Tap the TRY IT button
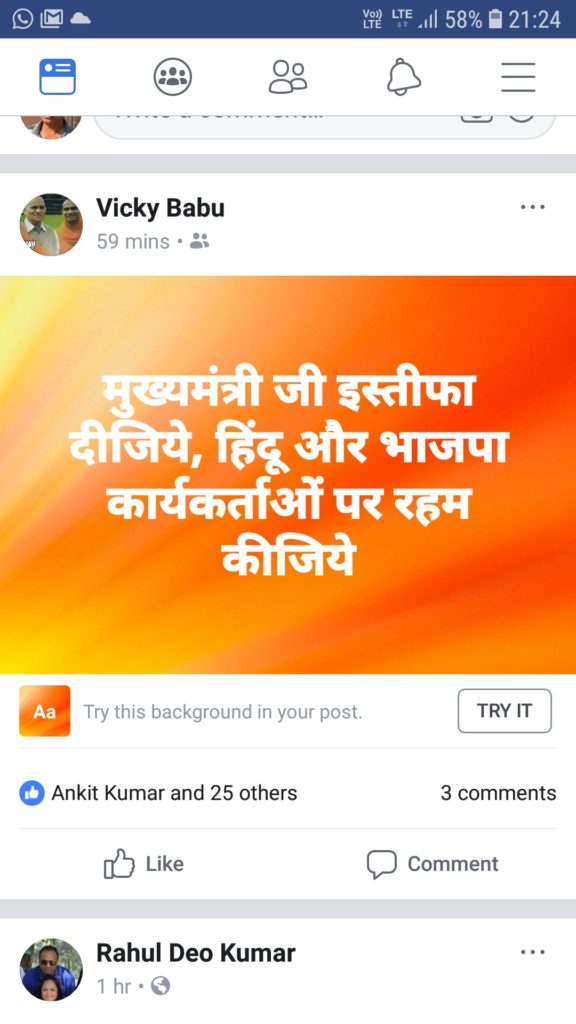 [505, 711]
